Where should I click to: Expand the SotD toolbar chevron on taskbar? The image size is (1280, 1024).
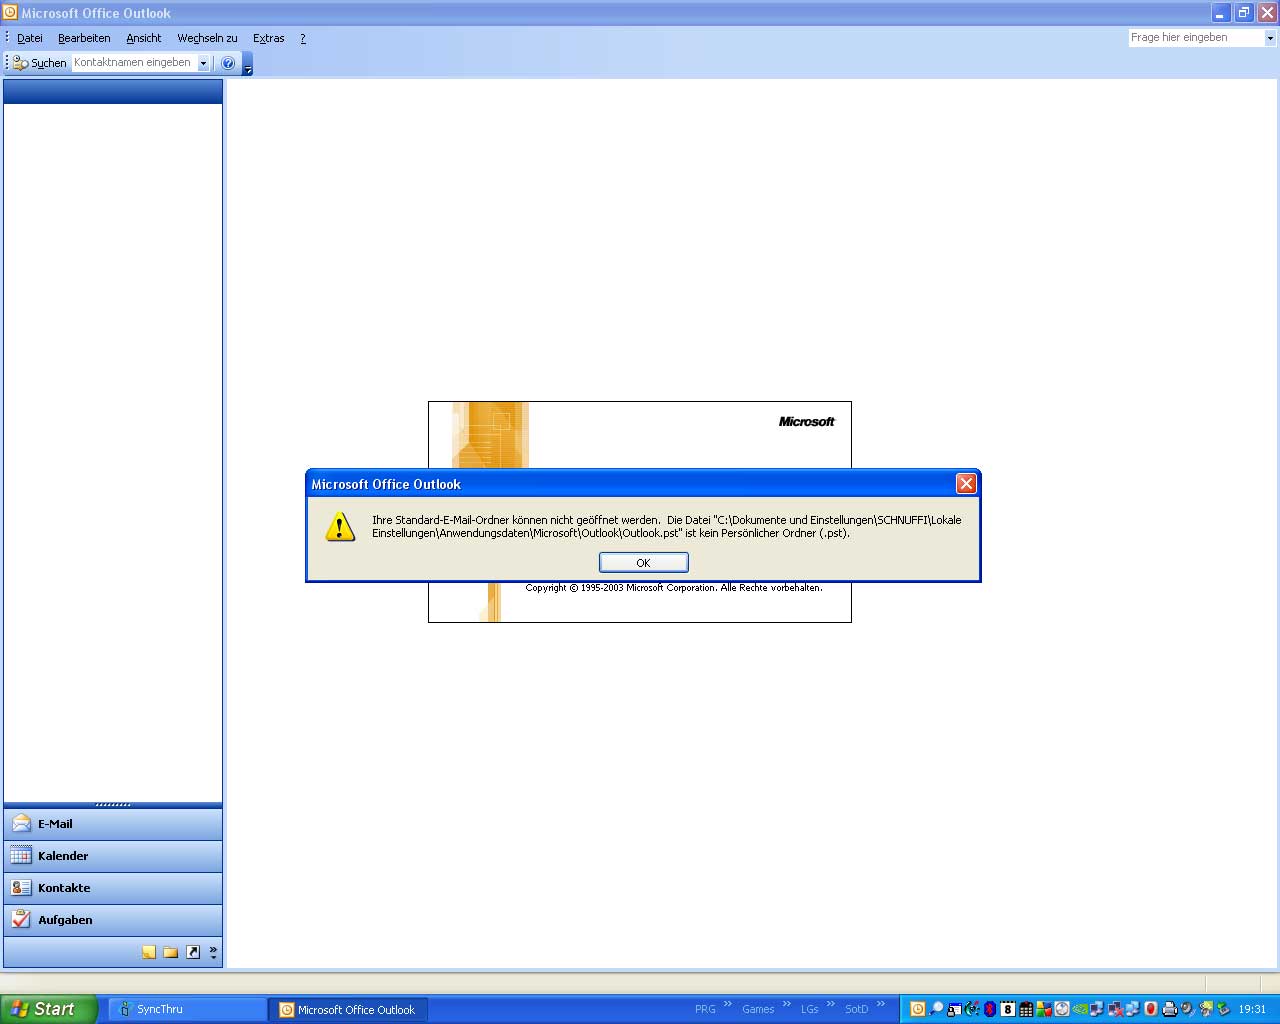tap(881, 1005)
